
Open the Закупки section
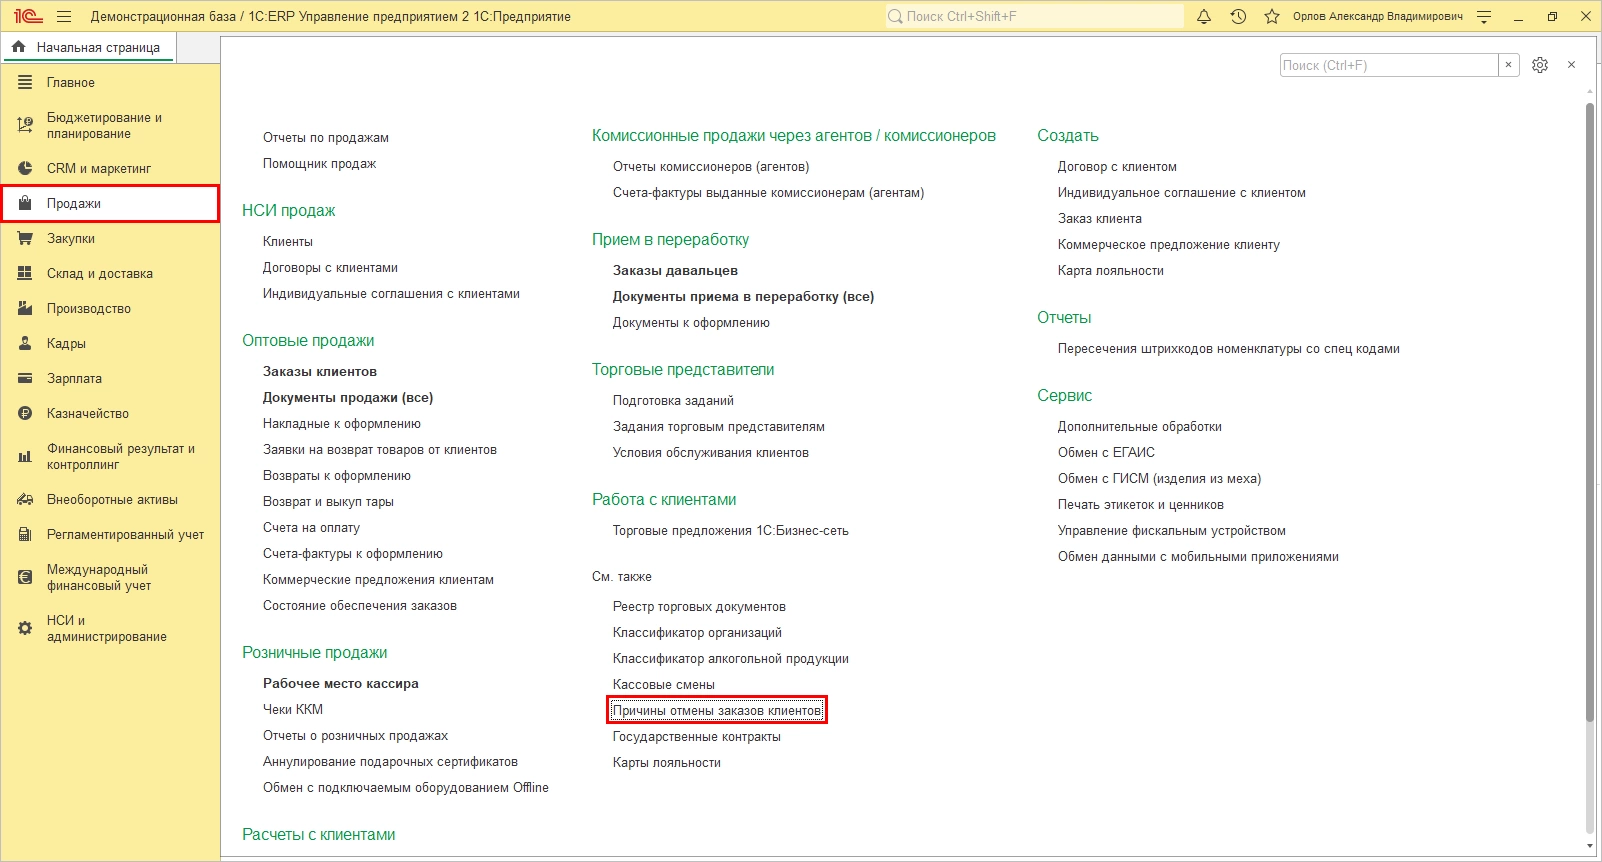click(110, 238)
